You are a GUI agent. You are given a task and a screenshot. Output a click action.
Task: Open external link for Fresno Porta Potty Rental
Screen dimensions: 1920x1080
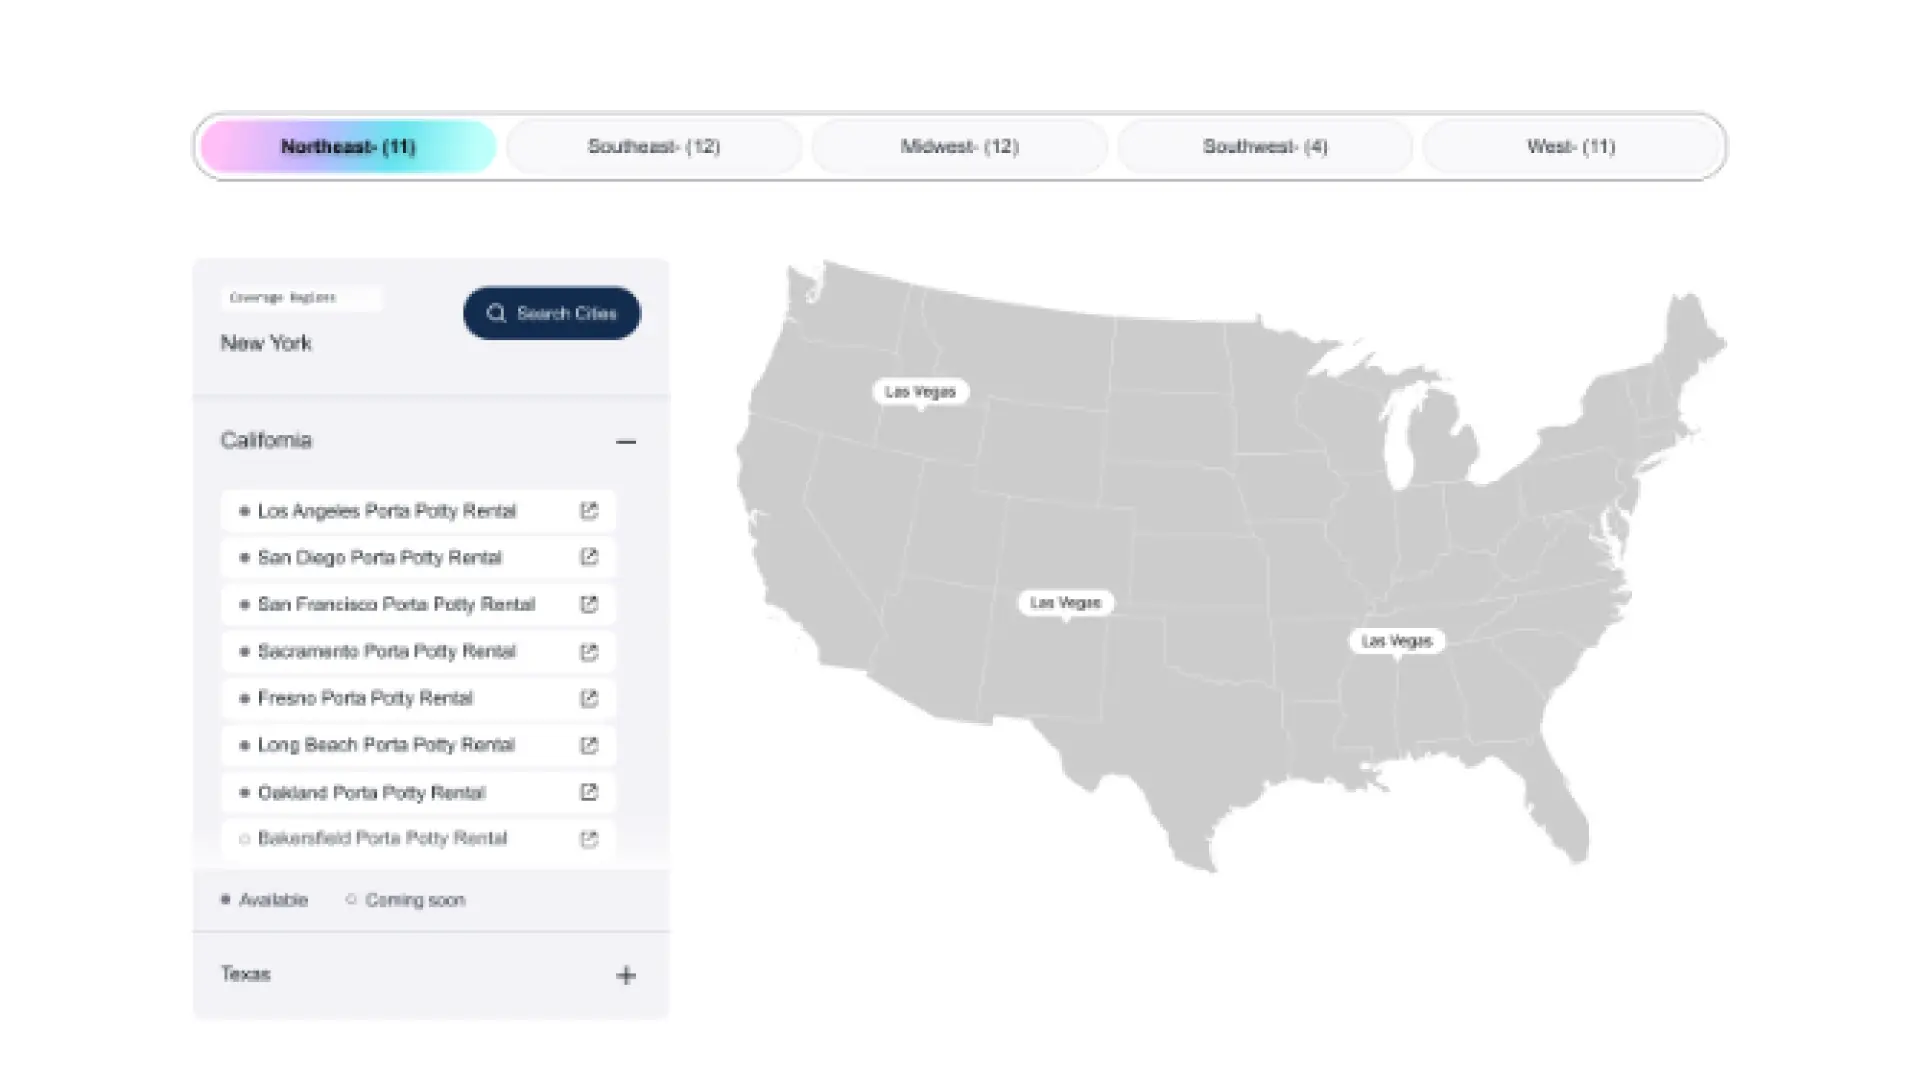(589, 698)
